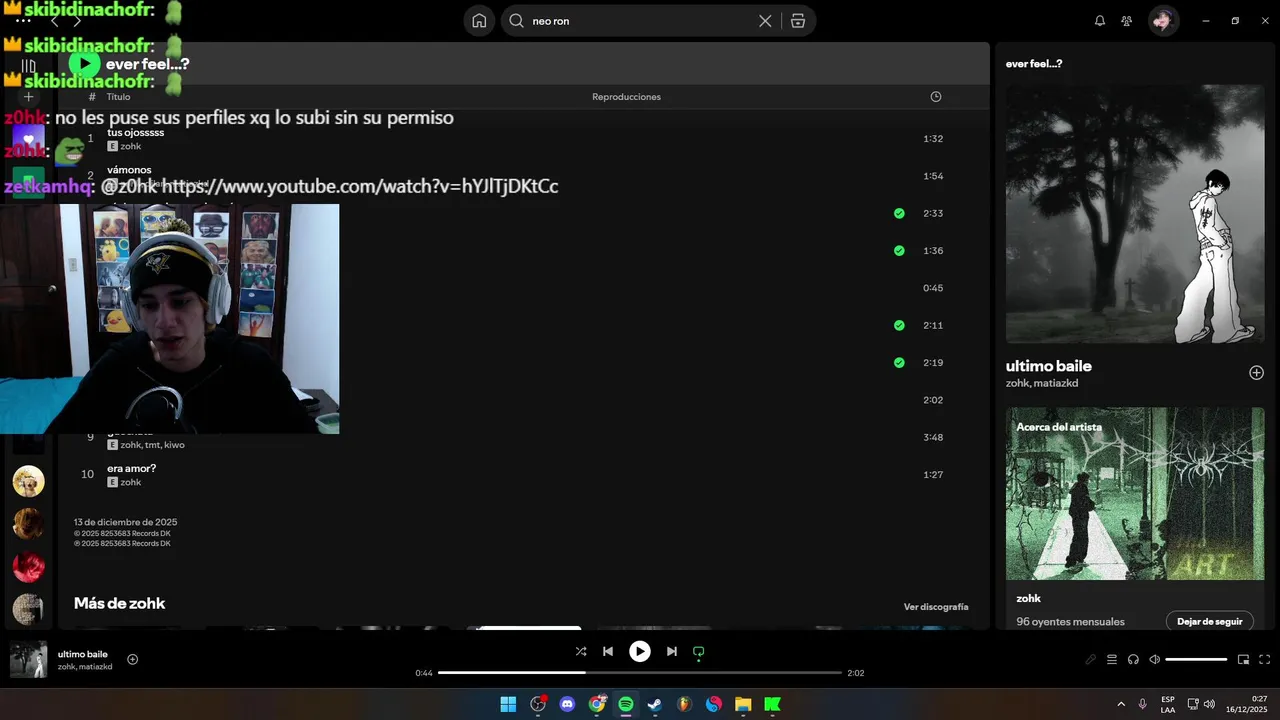Click the '13 de diciembre de 2025' date

point(125,522)
